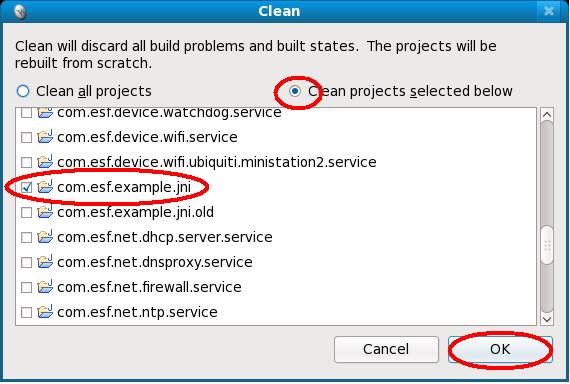This screenshot has width=570, height=384.
Task: Click the Cancel button
Action: click(x=386, y=349)
